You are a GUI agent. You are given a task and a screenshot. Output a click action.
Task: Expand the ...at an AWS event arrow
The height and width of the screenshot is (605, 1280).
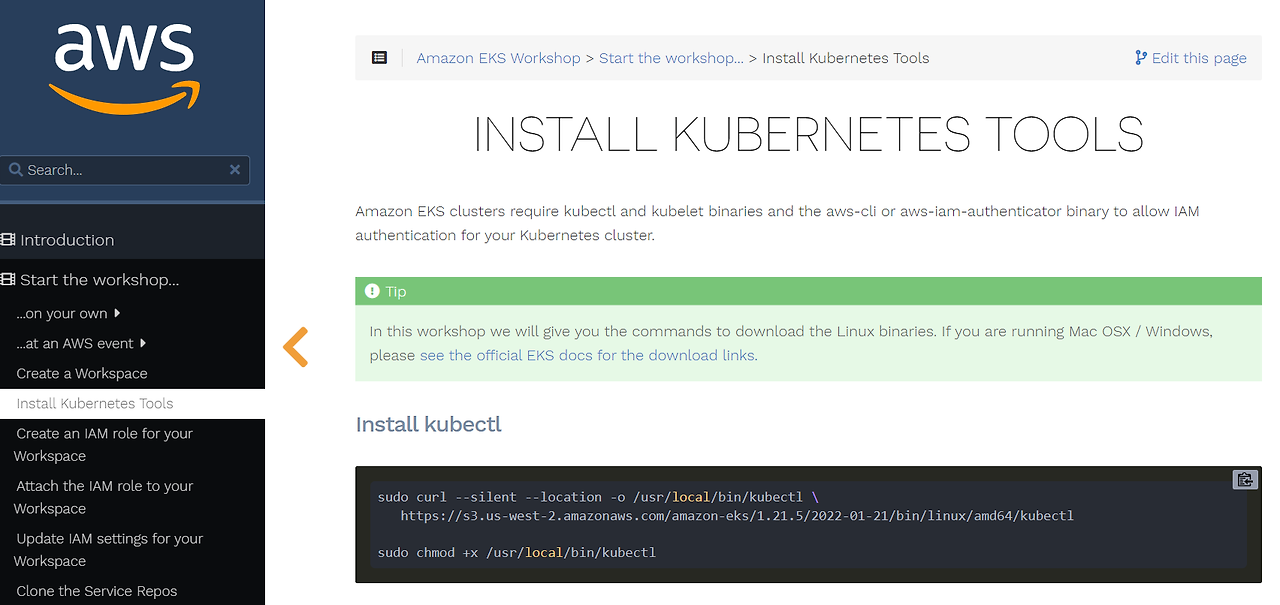(x=143, y=343)
